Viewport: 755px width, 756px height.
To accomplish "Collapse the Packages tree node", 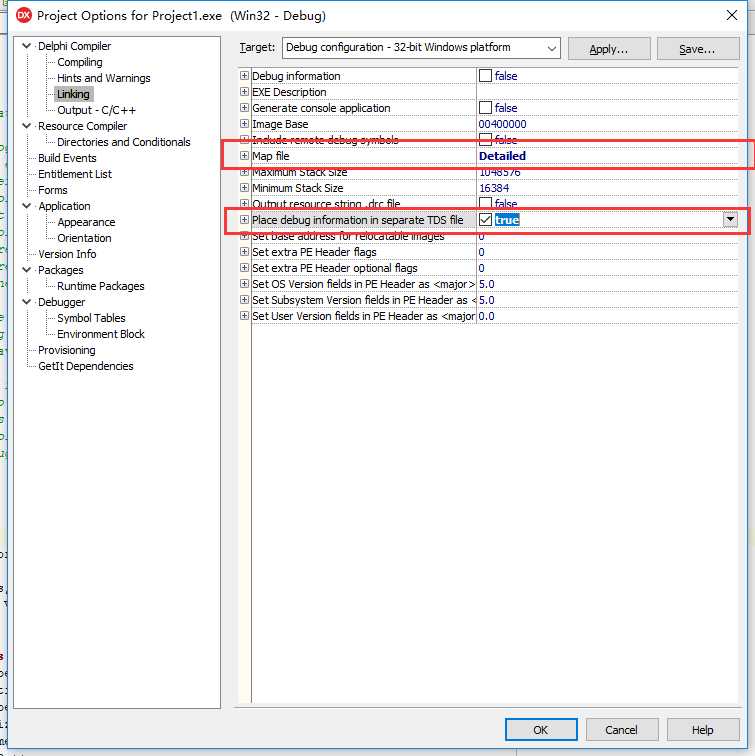I will 27,270.
